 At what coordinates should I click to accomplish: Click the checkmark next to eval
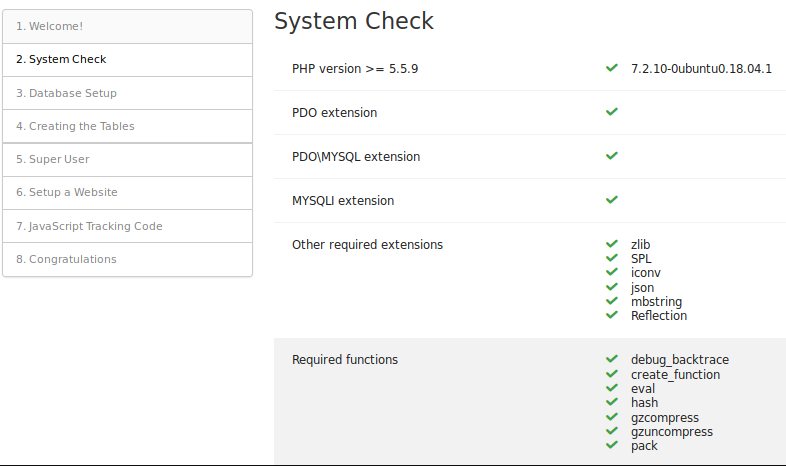(611, 388)
